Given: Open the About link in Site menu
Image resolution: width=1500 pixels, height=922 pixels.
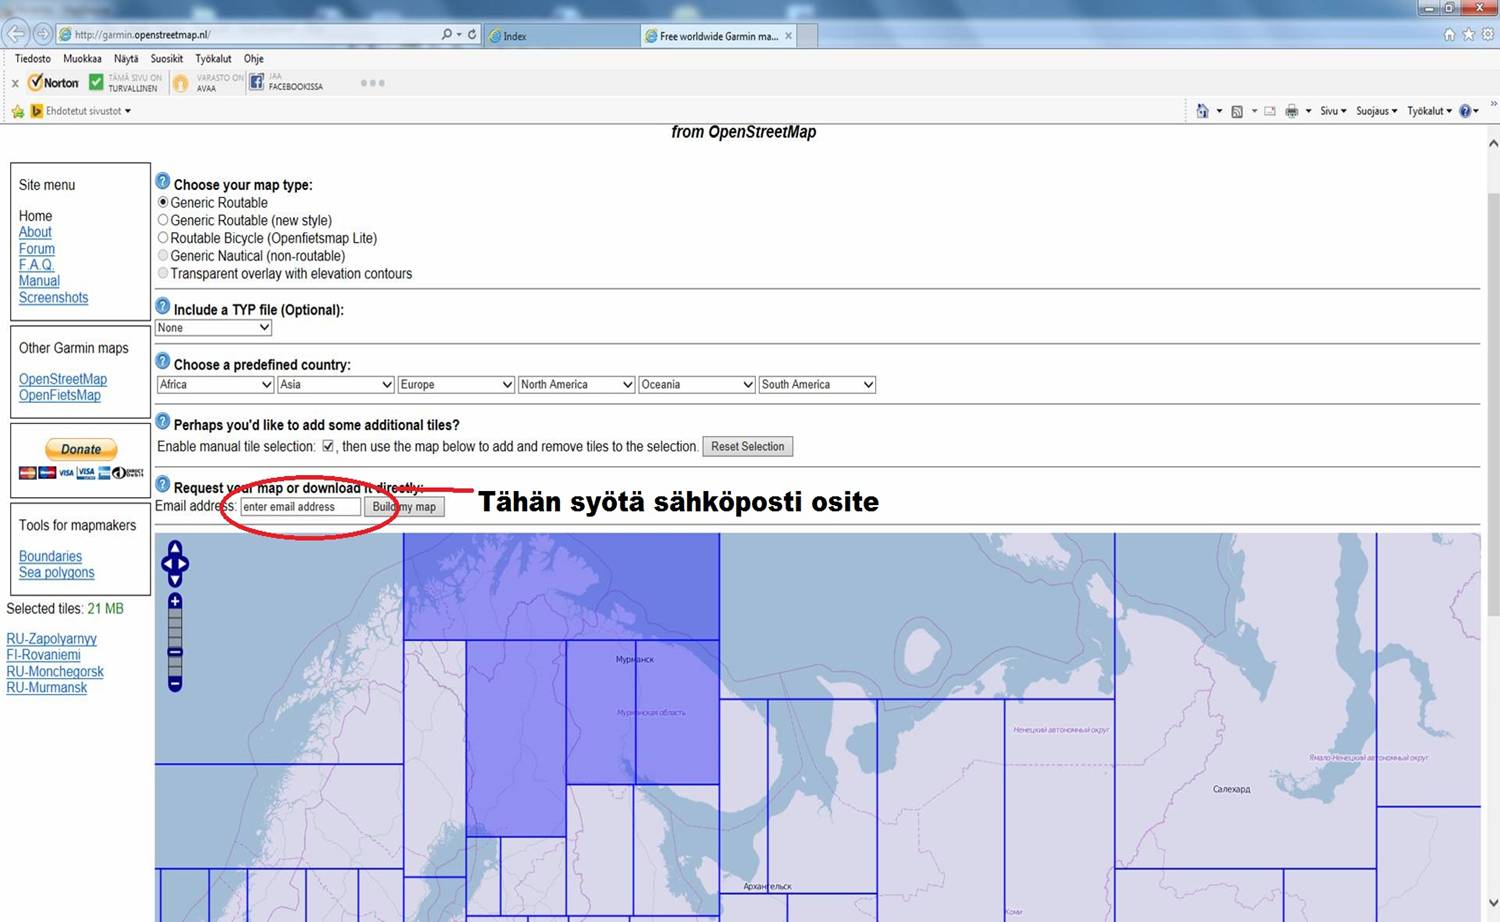Looking at the screenshot, I should 35,232.
